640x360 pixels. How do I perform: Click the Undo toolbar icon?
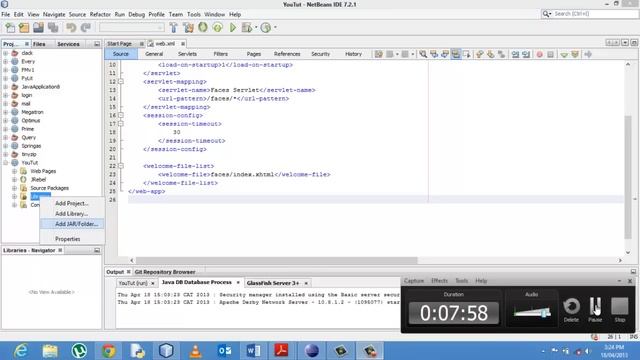71,28
